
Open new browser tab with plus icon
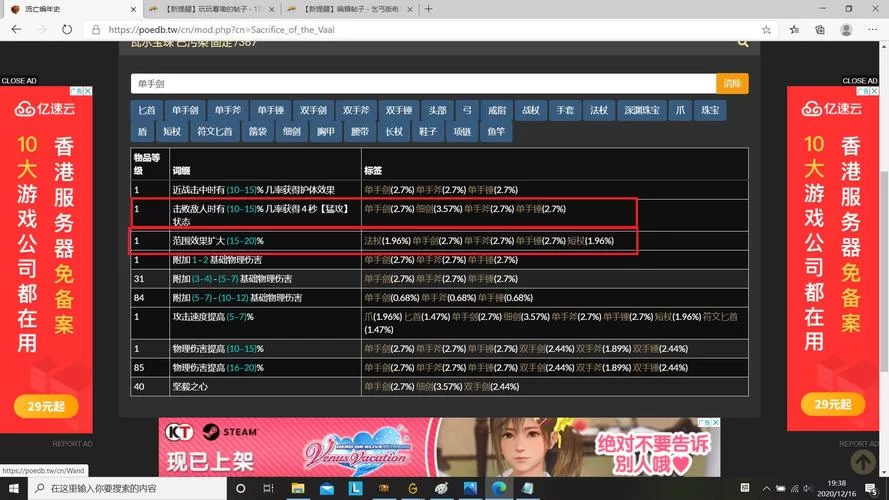(429, 9)
